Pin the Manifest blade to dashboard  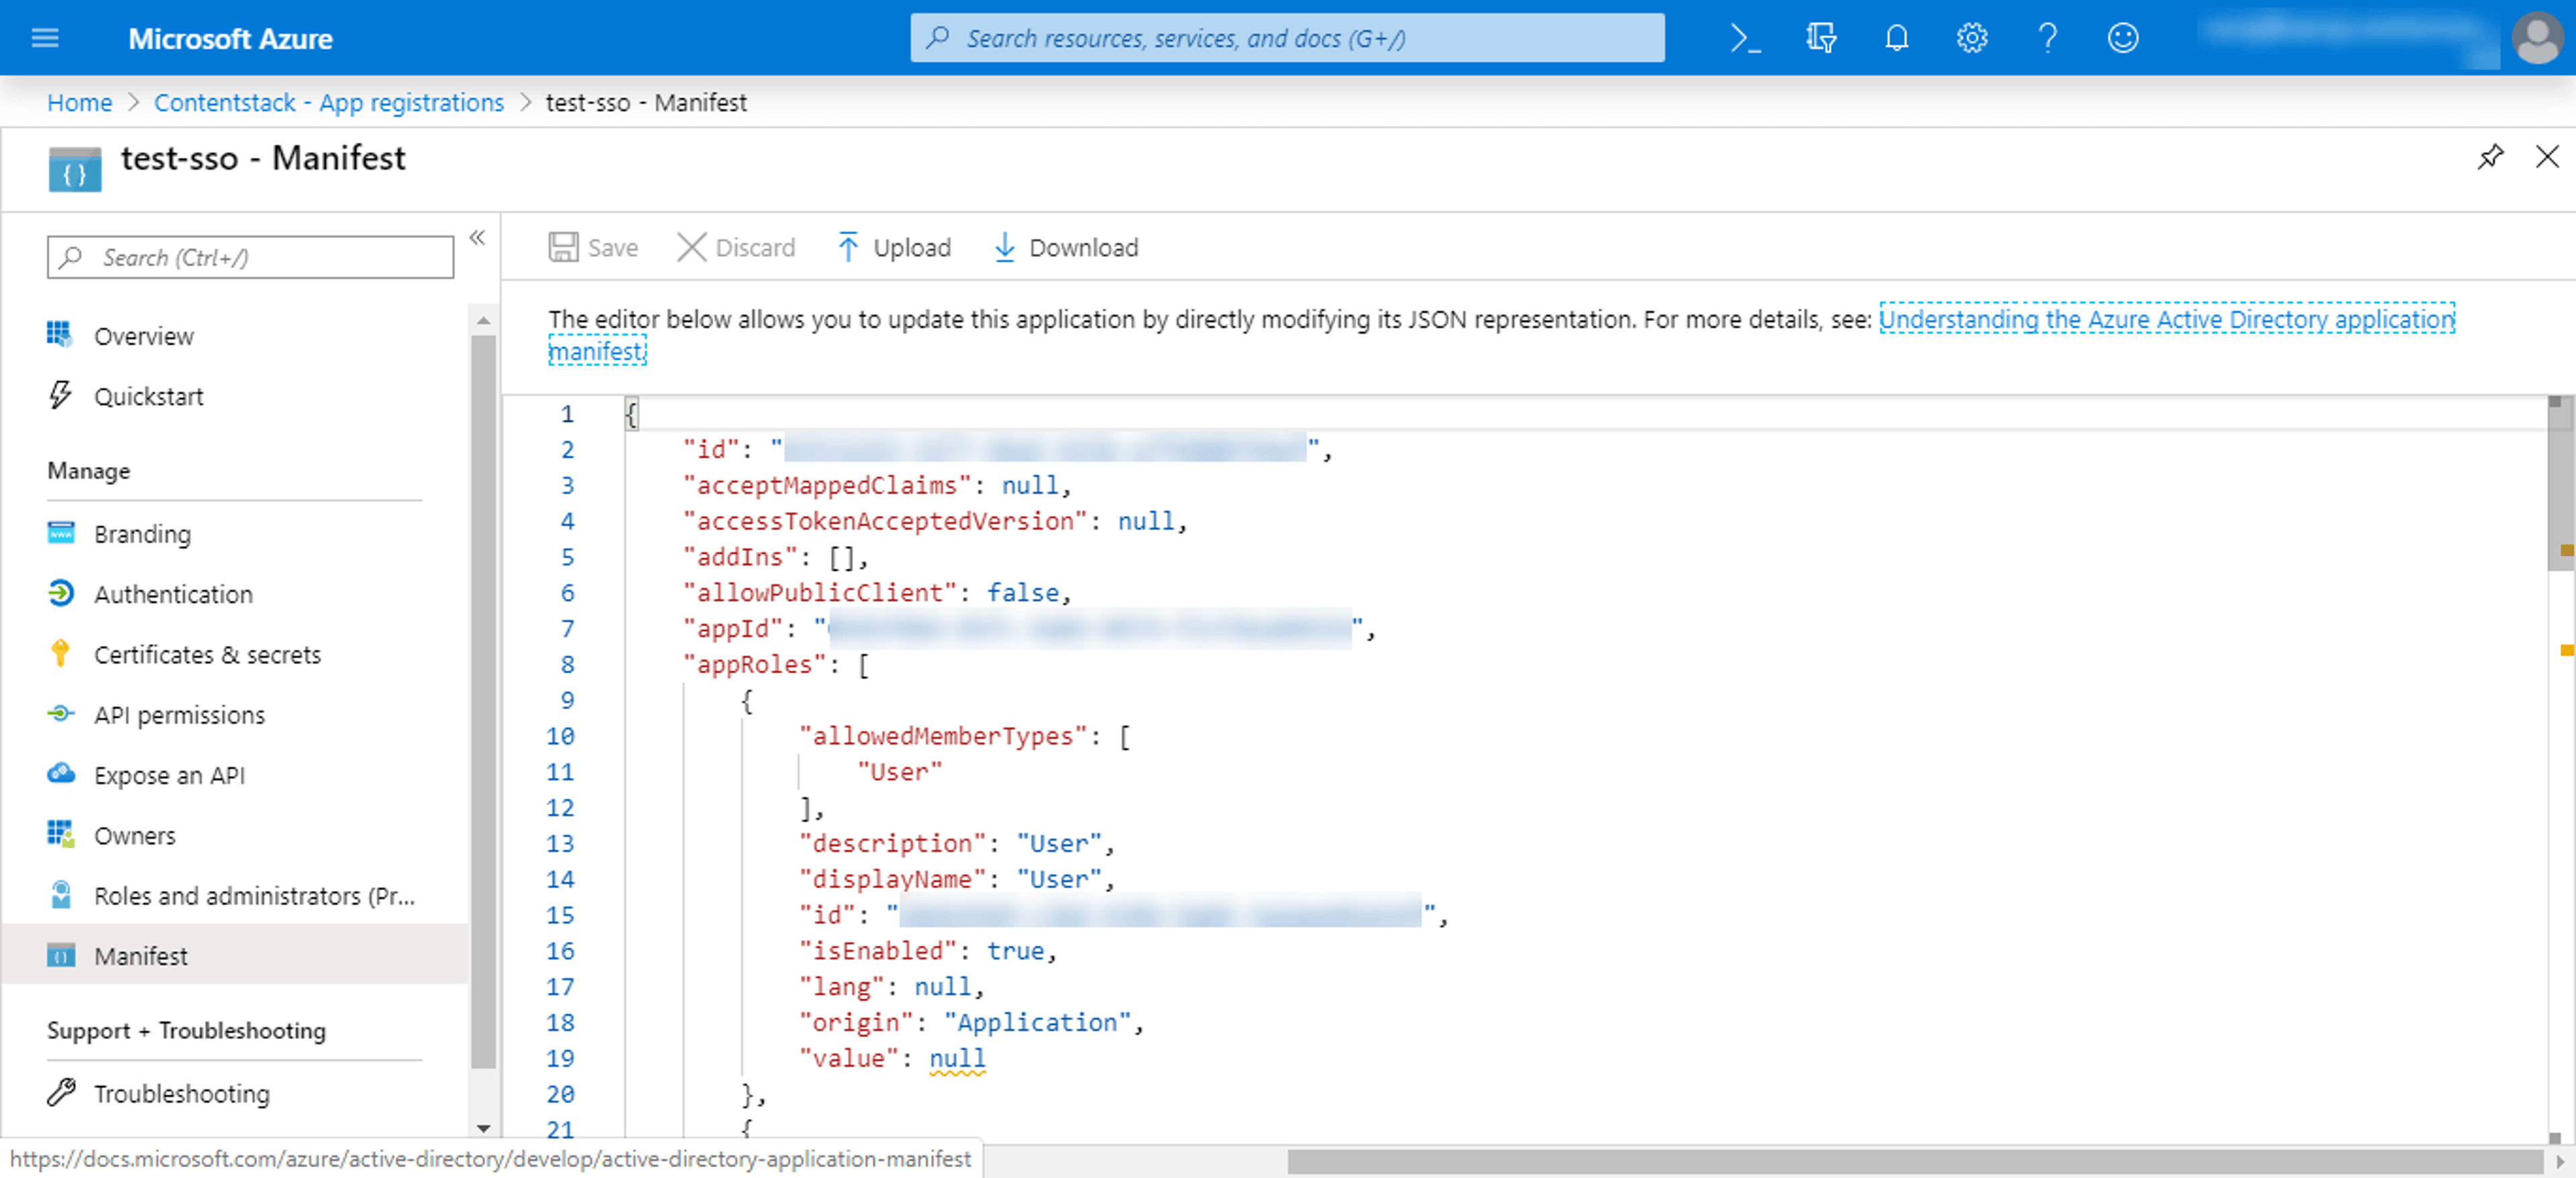coord(2490,157)
